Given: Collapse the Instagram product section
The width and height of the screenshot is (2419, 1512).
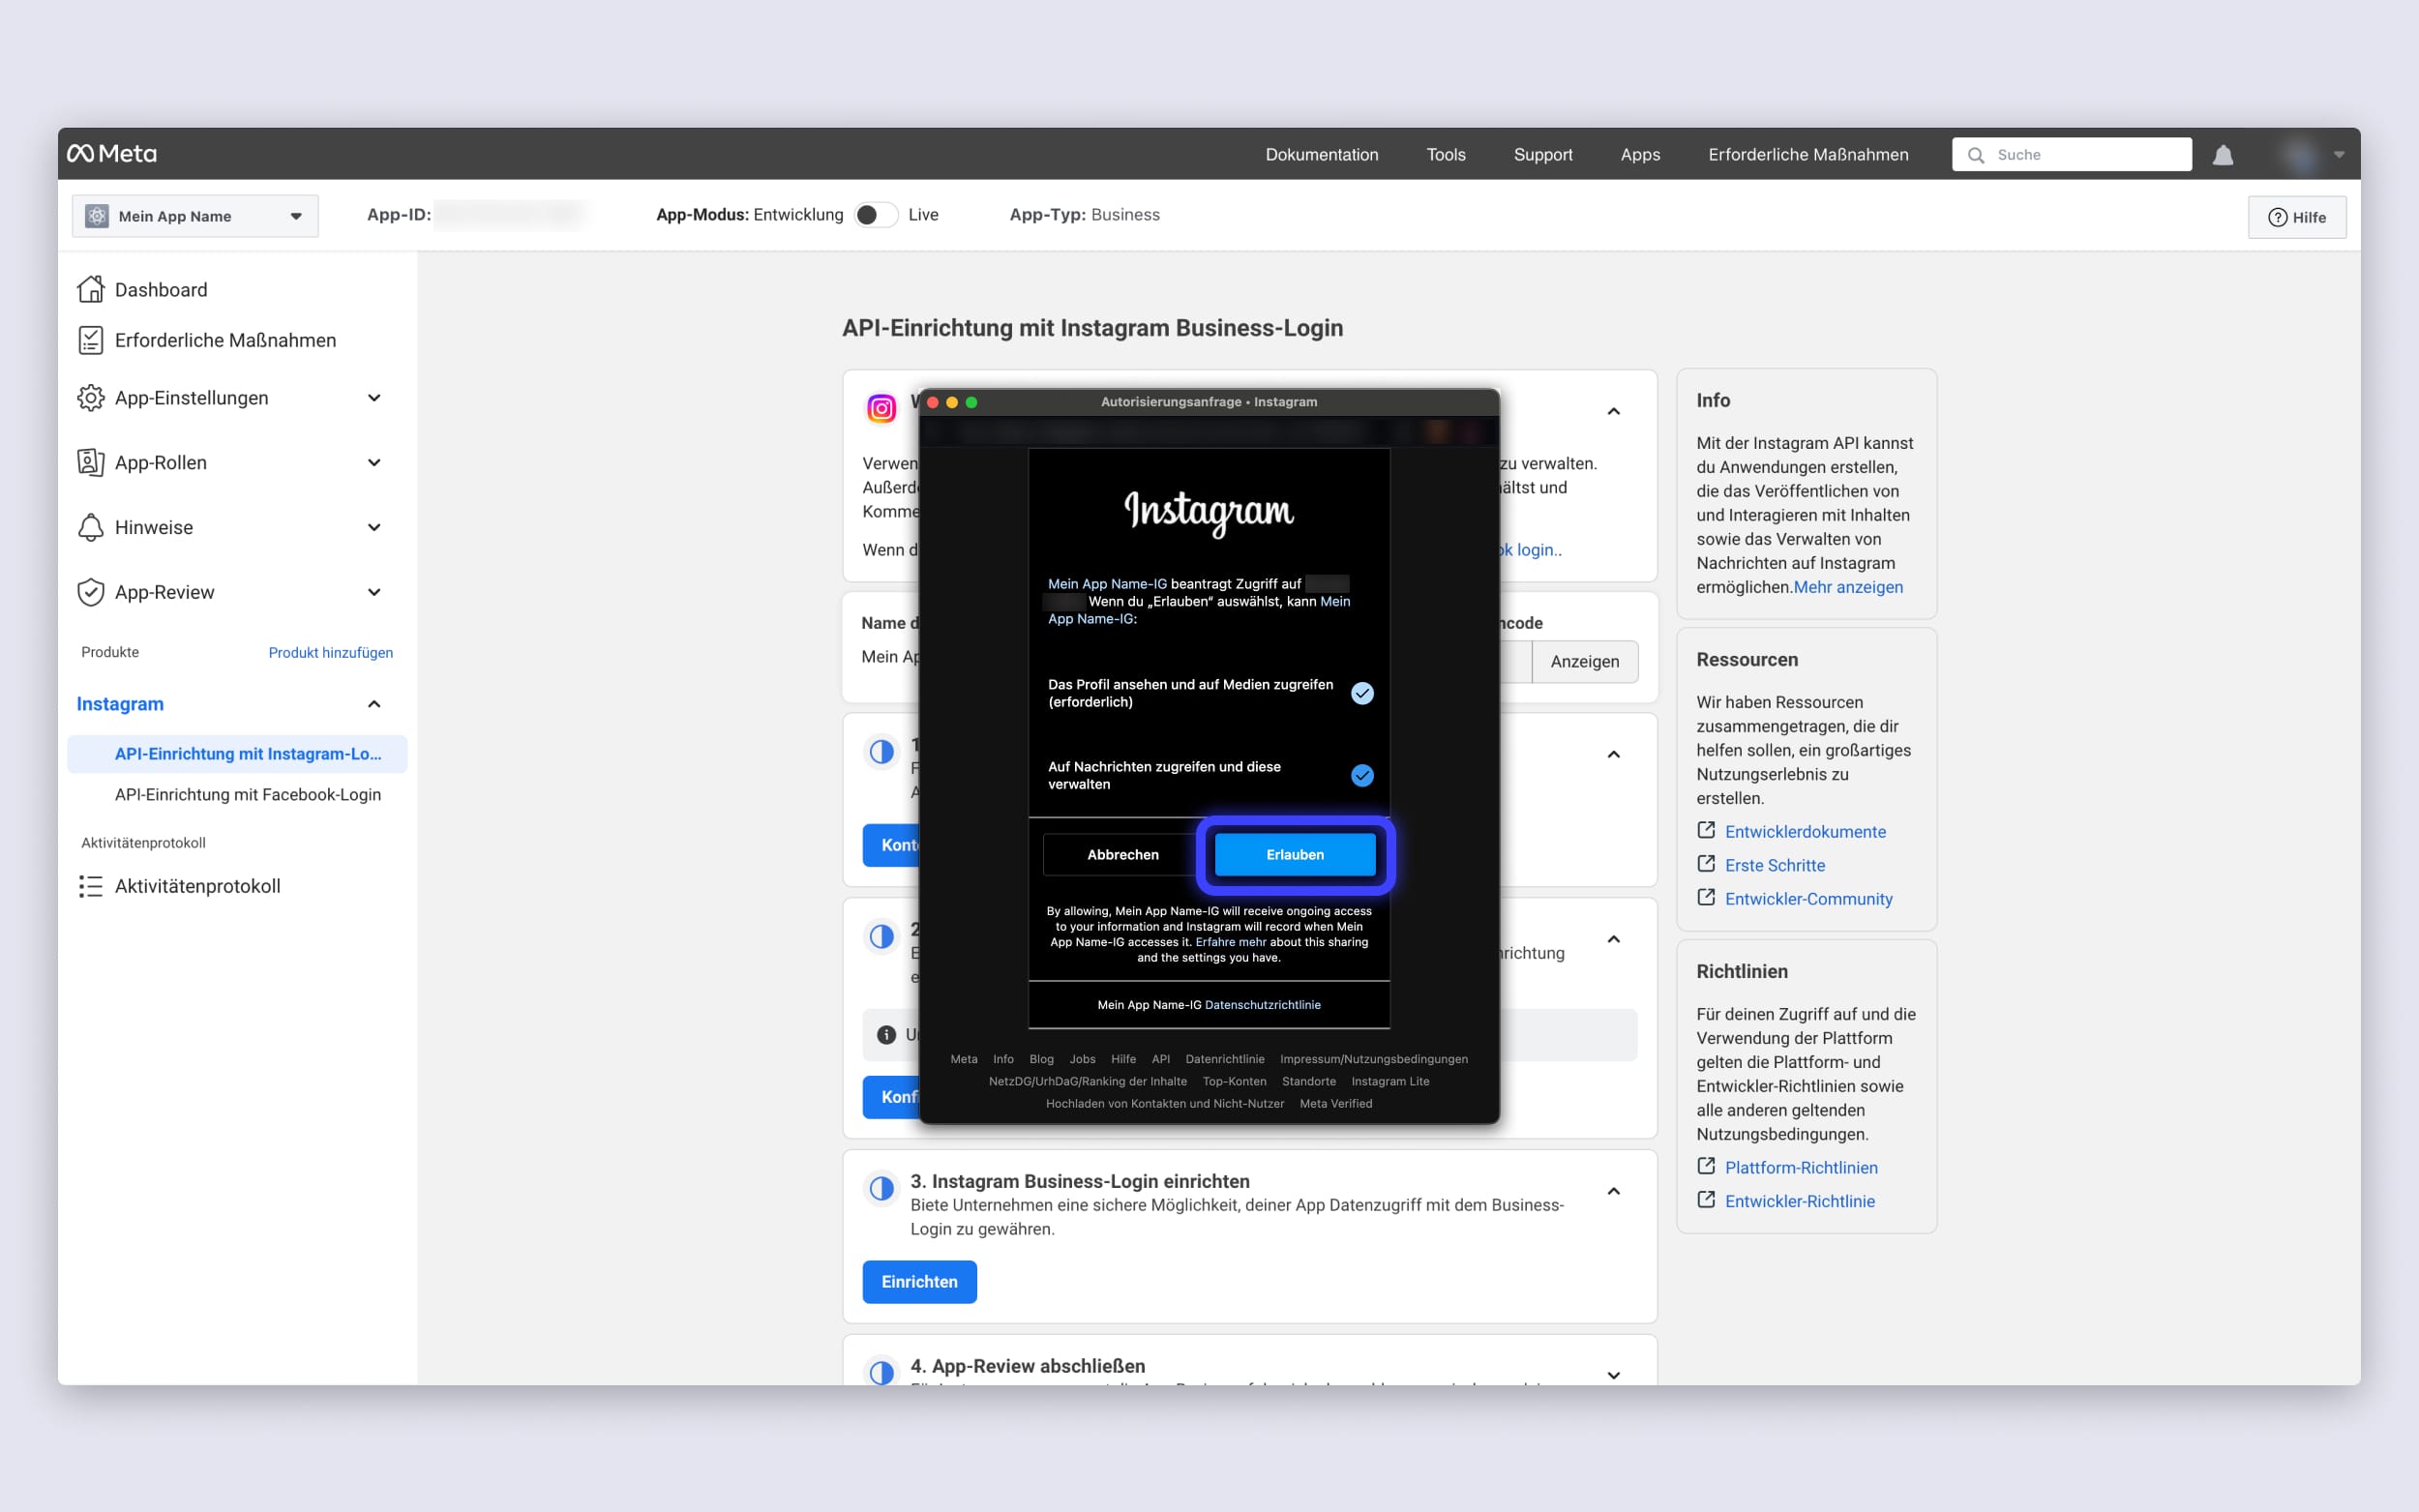Looking at the screenshot, I should (x=374, y=704).
